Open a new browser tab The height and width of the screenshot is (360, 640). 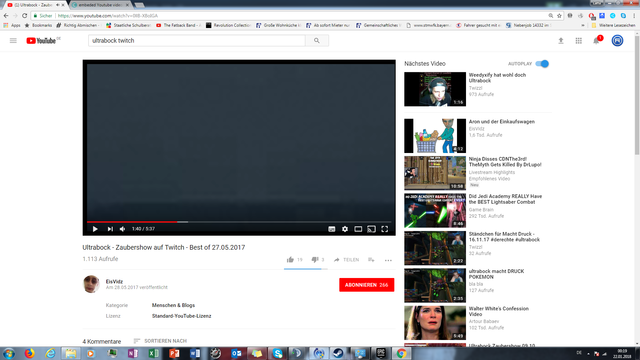[139, 5]
